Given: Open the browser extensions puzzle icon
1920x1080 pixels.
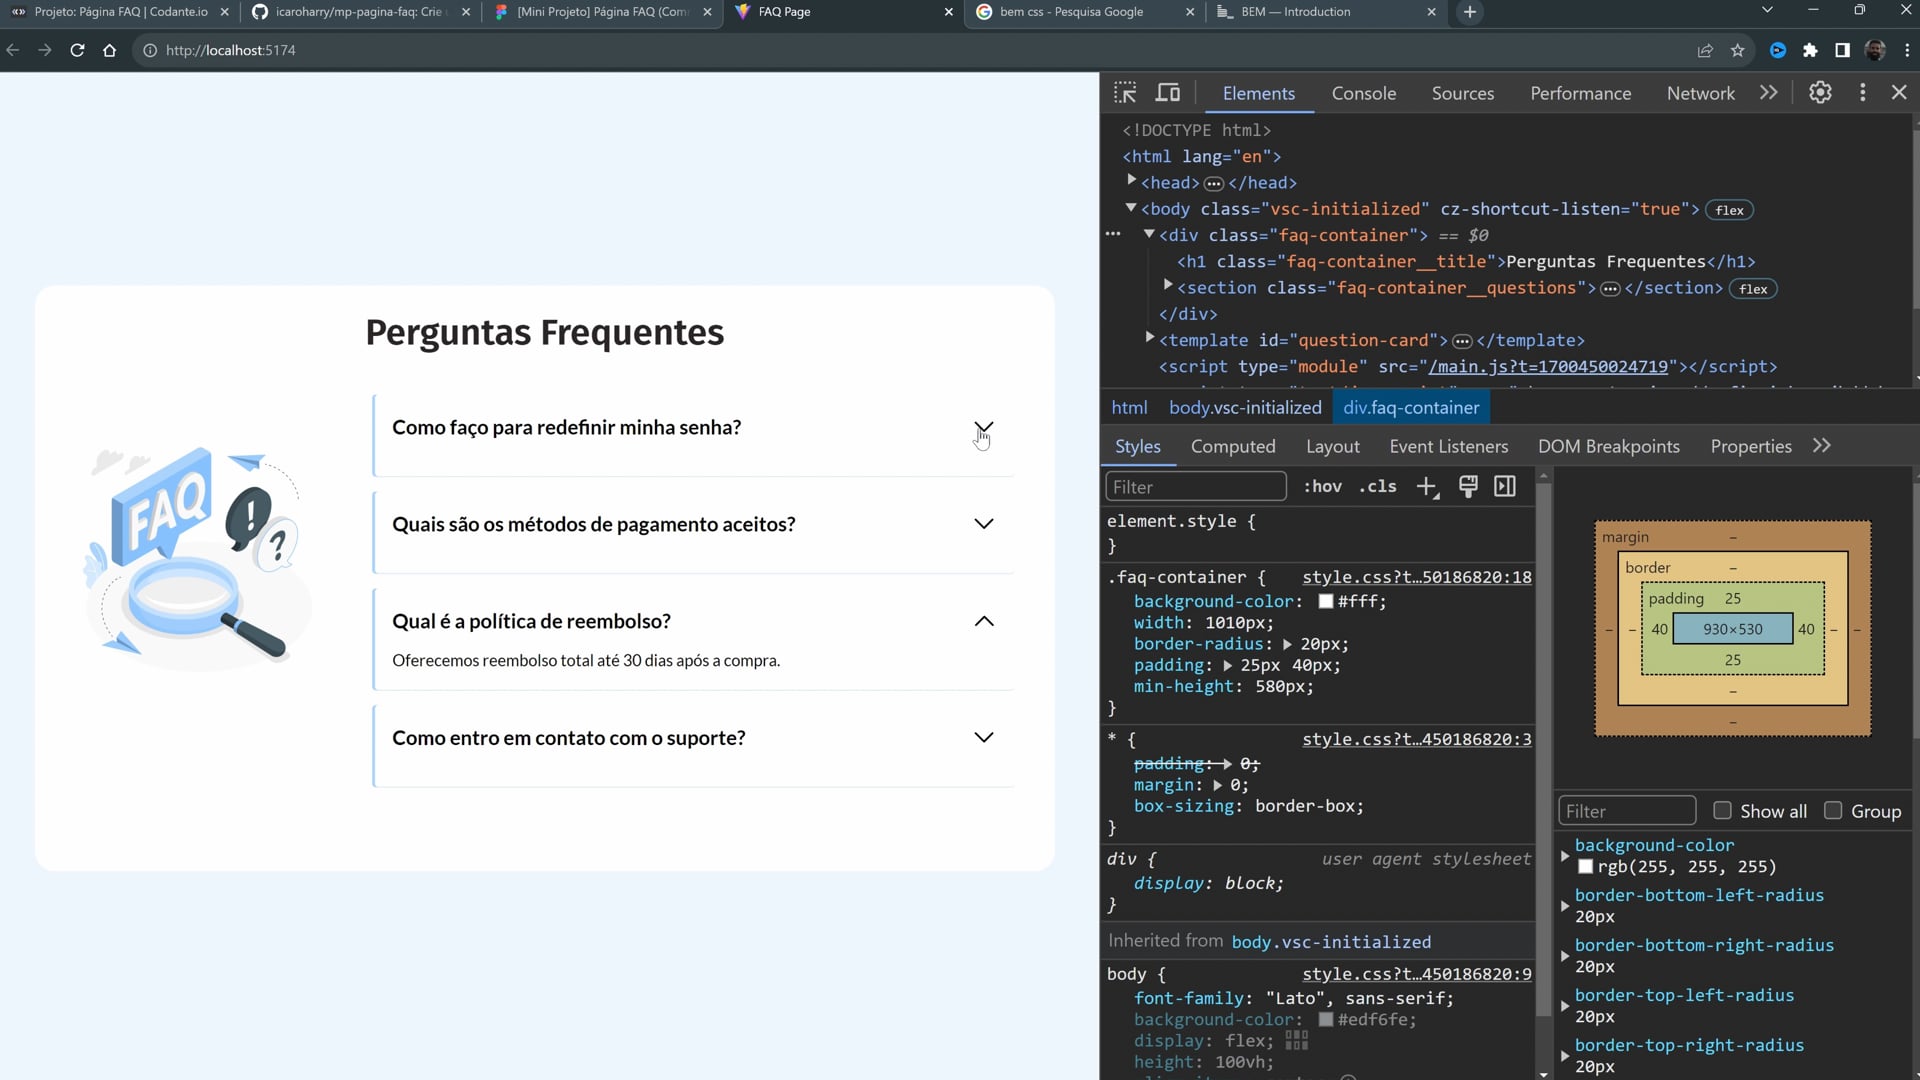Looking at the screenshot, I should [1810, 50].
